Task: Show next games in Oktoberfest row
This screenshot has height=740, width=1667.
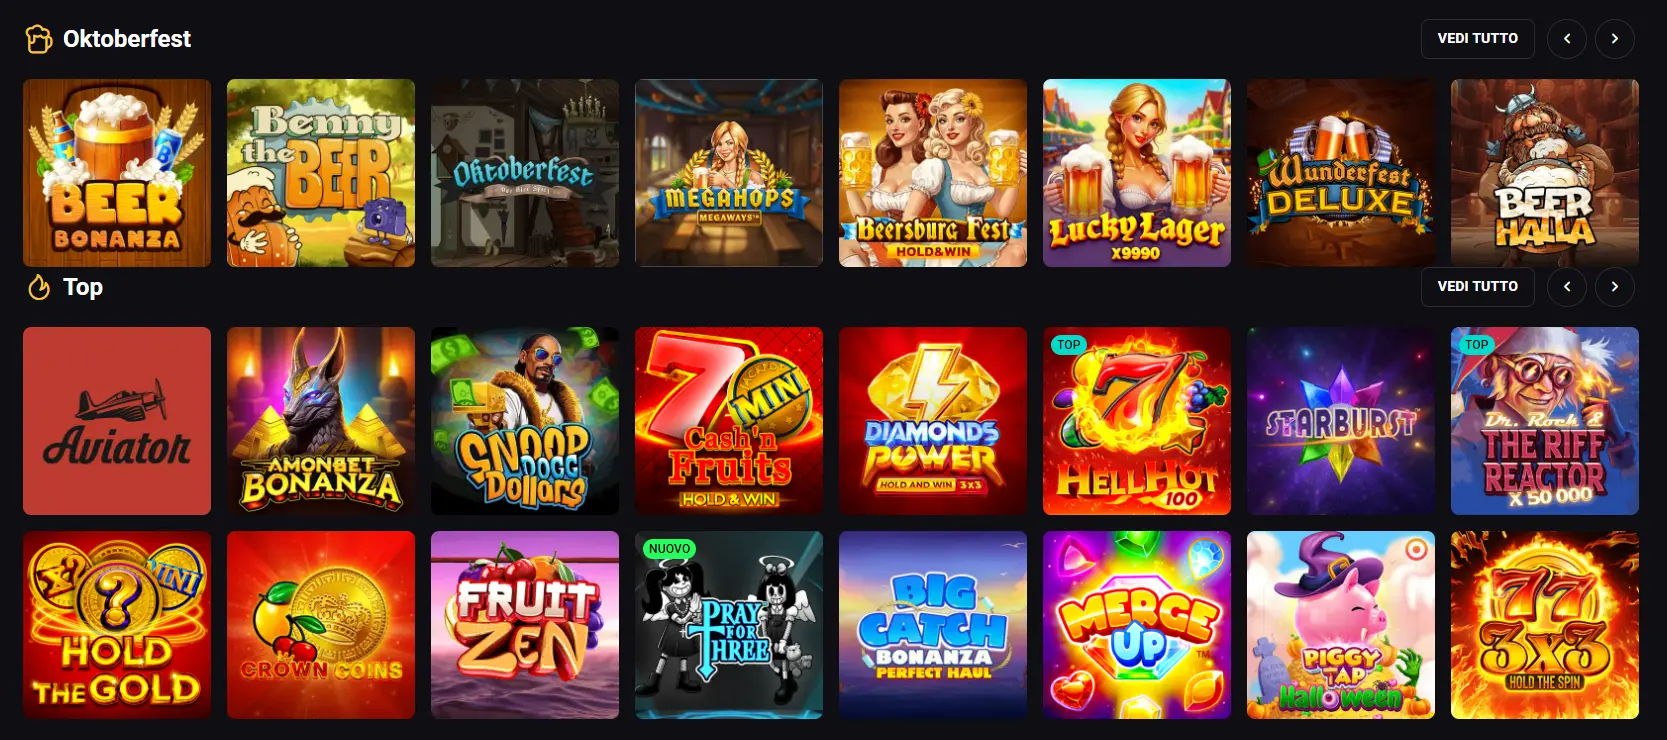Action: point(1614,38)
